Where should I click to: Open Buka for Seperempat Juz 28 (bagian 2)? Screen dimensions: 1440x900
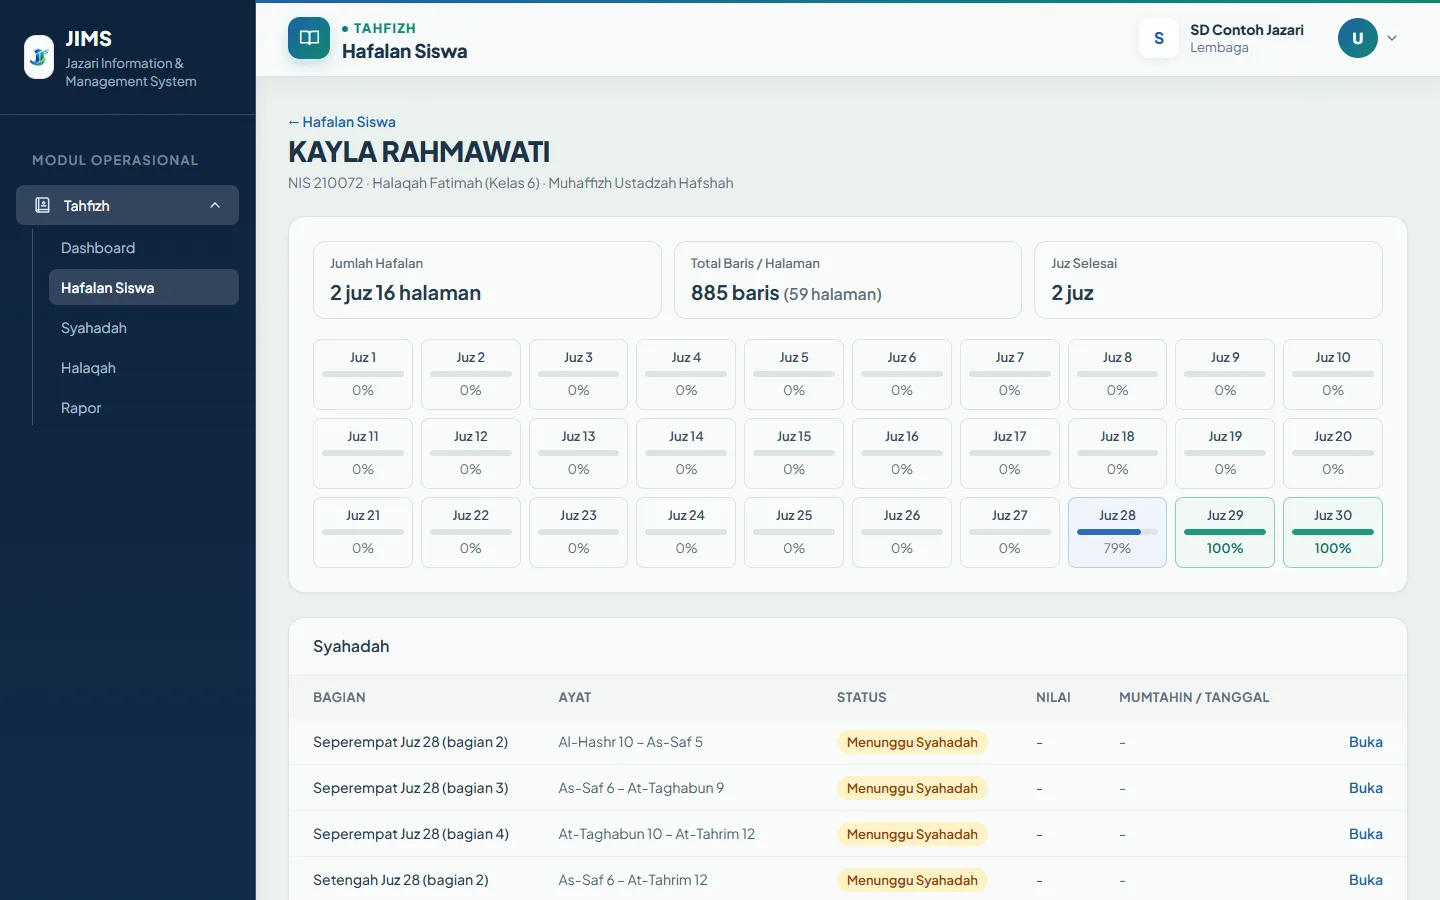[1365, 742]
